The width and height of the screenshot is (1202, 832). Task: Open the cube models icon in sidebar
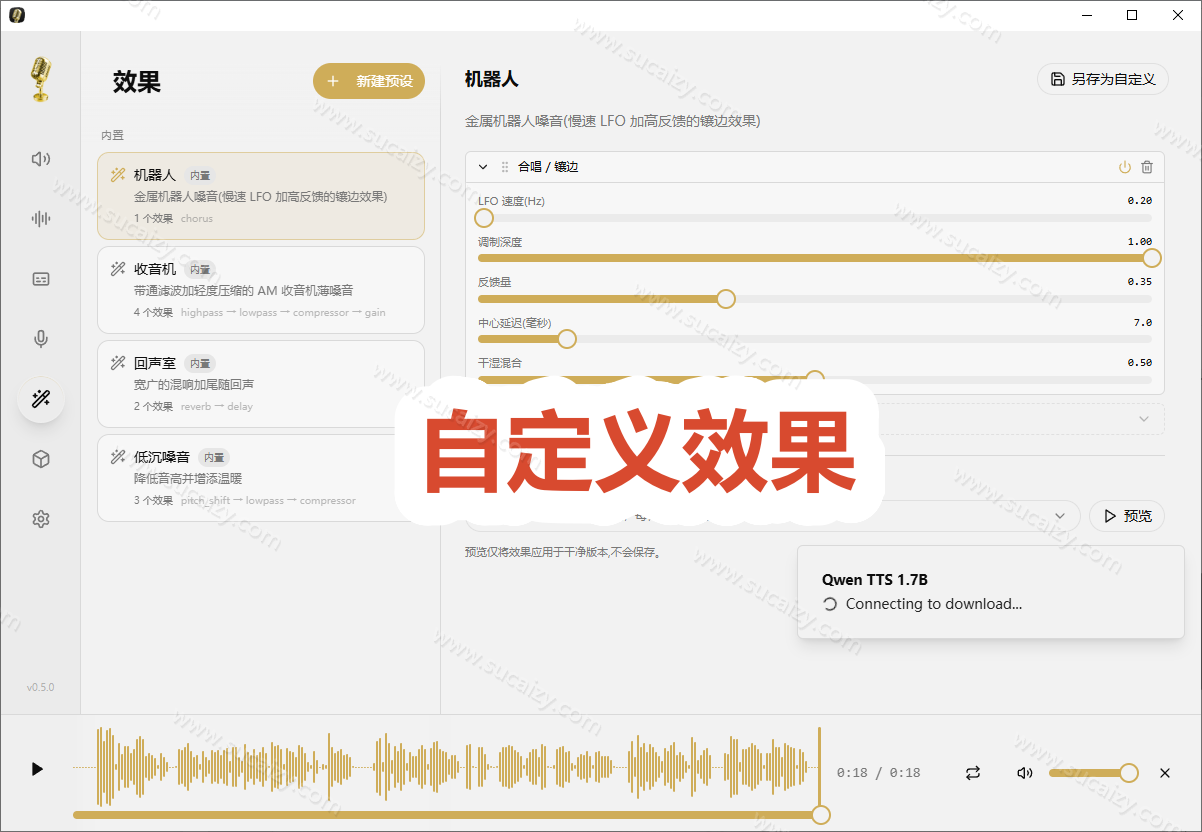(41, 459)
